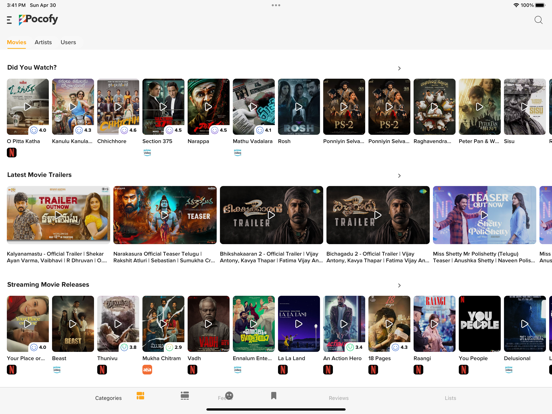The height and width of the screenshot is (414, 552).
Task: Select the orange grid bottom bar icon
Action: pos(140,396)
